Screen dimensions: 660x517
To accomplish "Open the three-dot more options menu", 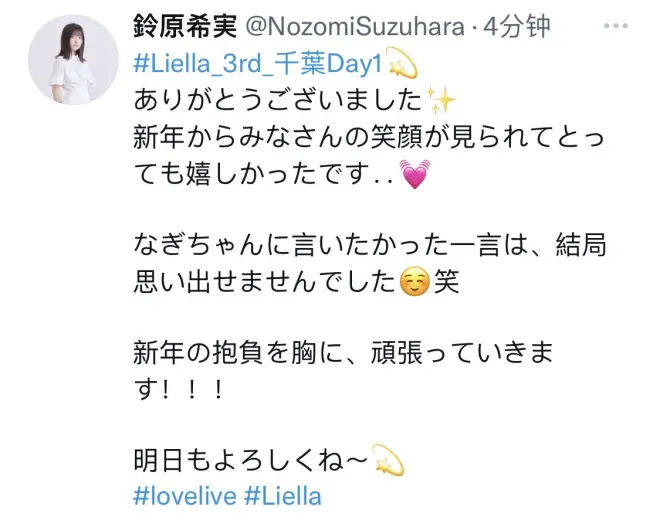I will (x=615, y=26).
